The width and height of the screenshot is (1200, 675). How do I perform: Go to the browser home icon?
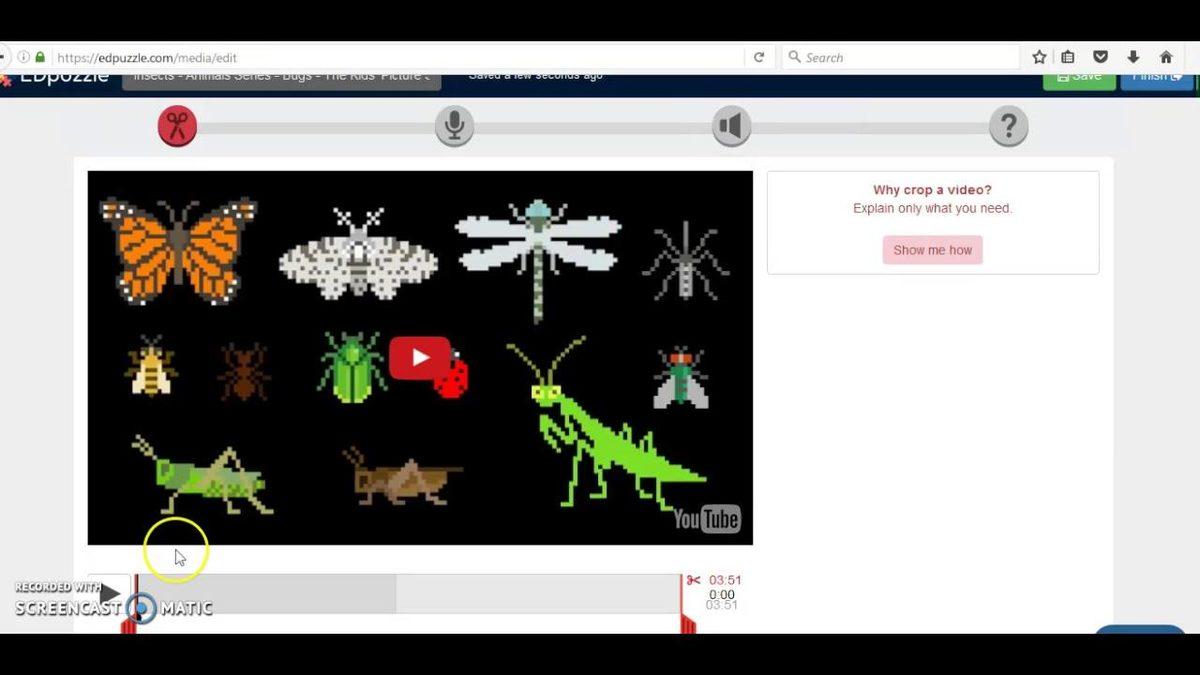(1166, 58)
